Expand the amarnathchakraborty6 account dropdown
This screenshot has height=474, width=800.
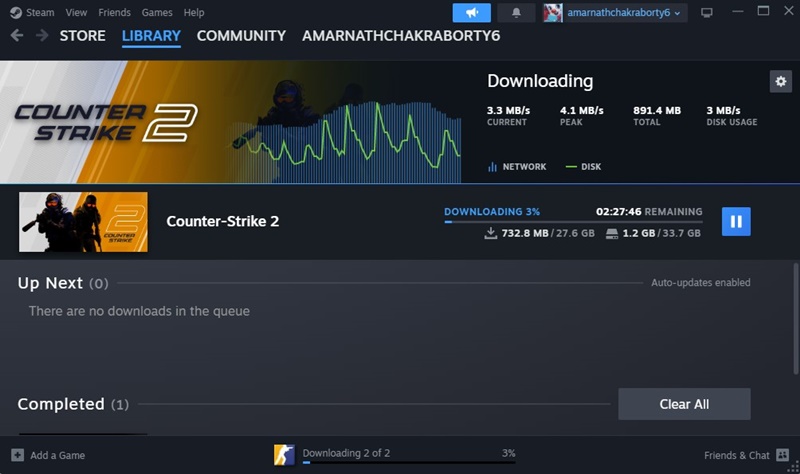click(x=623, y=13)
